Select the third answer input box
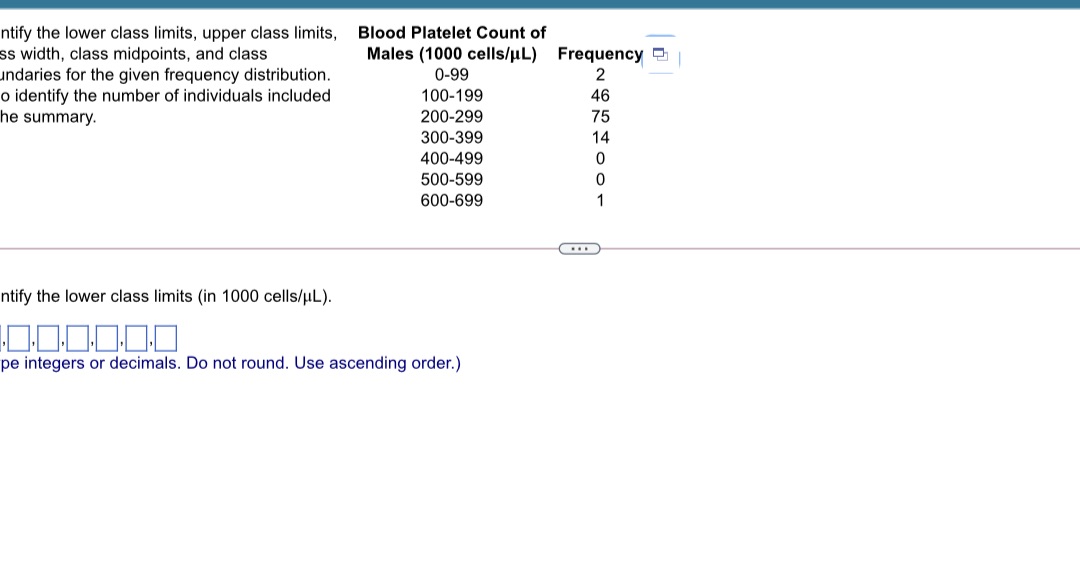This screenshot has width=1080, height=582. coord(75,338)
